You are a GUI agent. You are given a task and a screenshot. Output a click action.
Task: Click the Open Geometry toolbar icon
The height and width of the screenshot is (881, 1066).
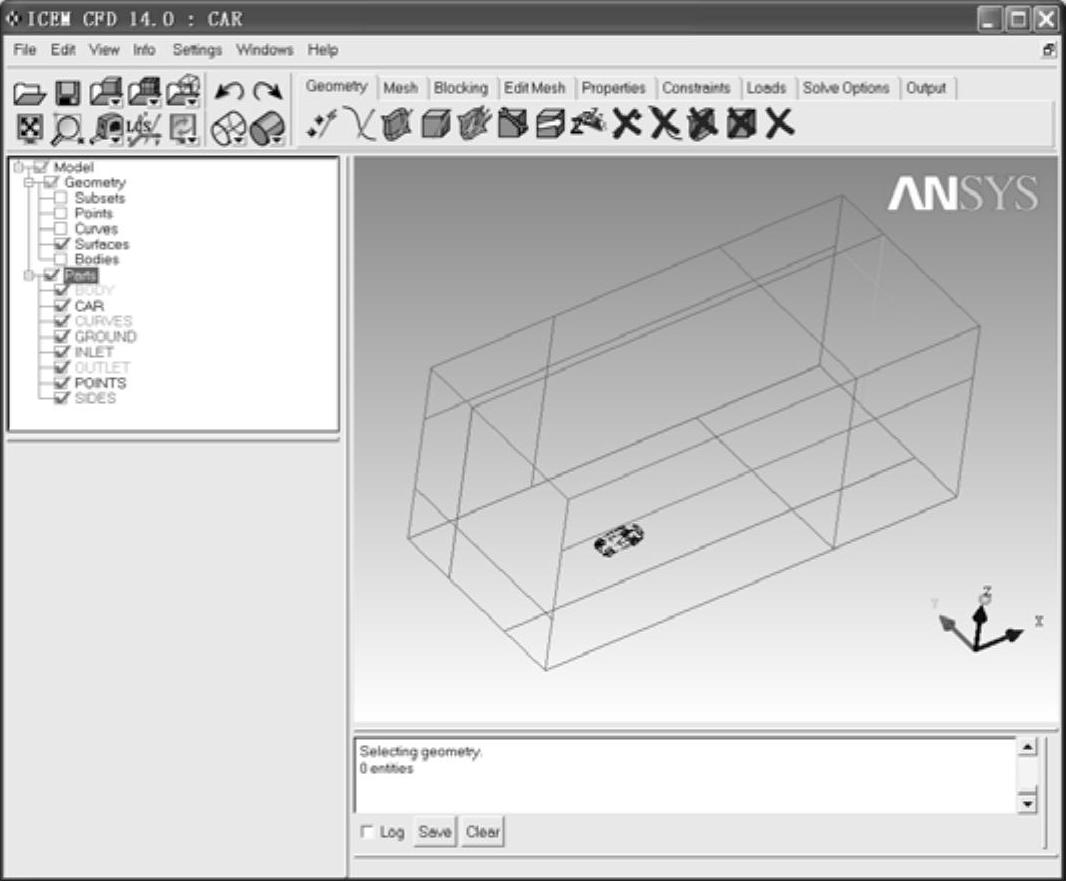(105, 92)
